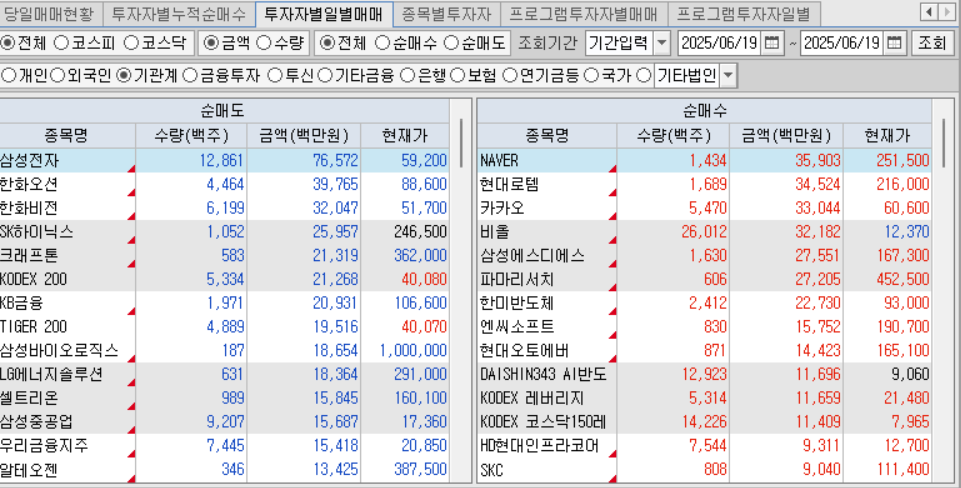
Task: Select 삼성전자 row in 순매도 table
Action: click(224, 161)
